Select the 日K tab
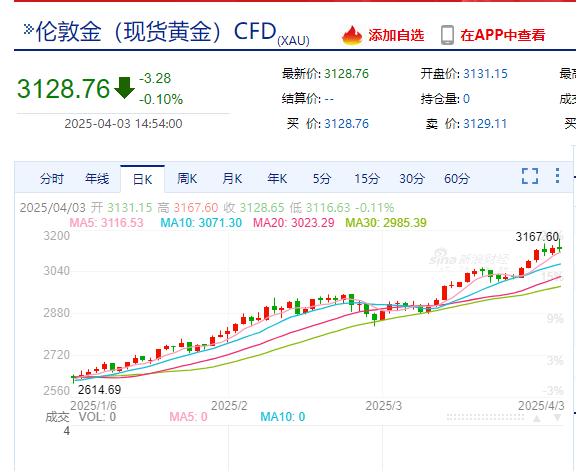The image size is (576, 471). (143, 179)
